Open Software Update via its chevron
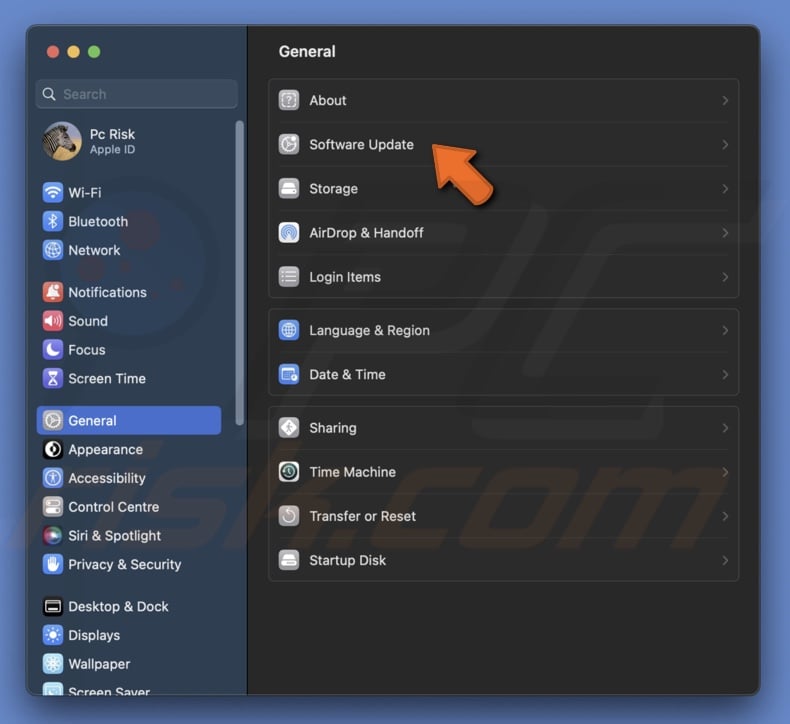790x724 pixels. (725, 145)
